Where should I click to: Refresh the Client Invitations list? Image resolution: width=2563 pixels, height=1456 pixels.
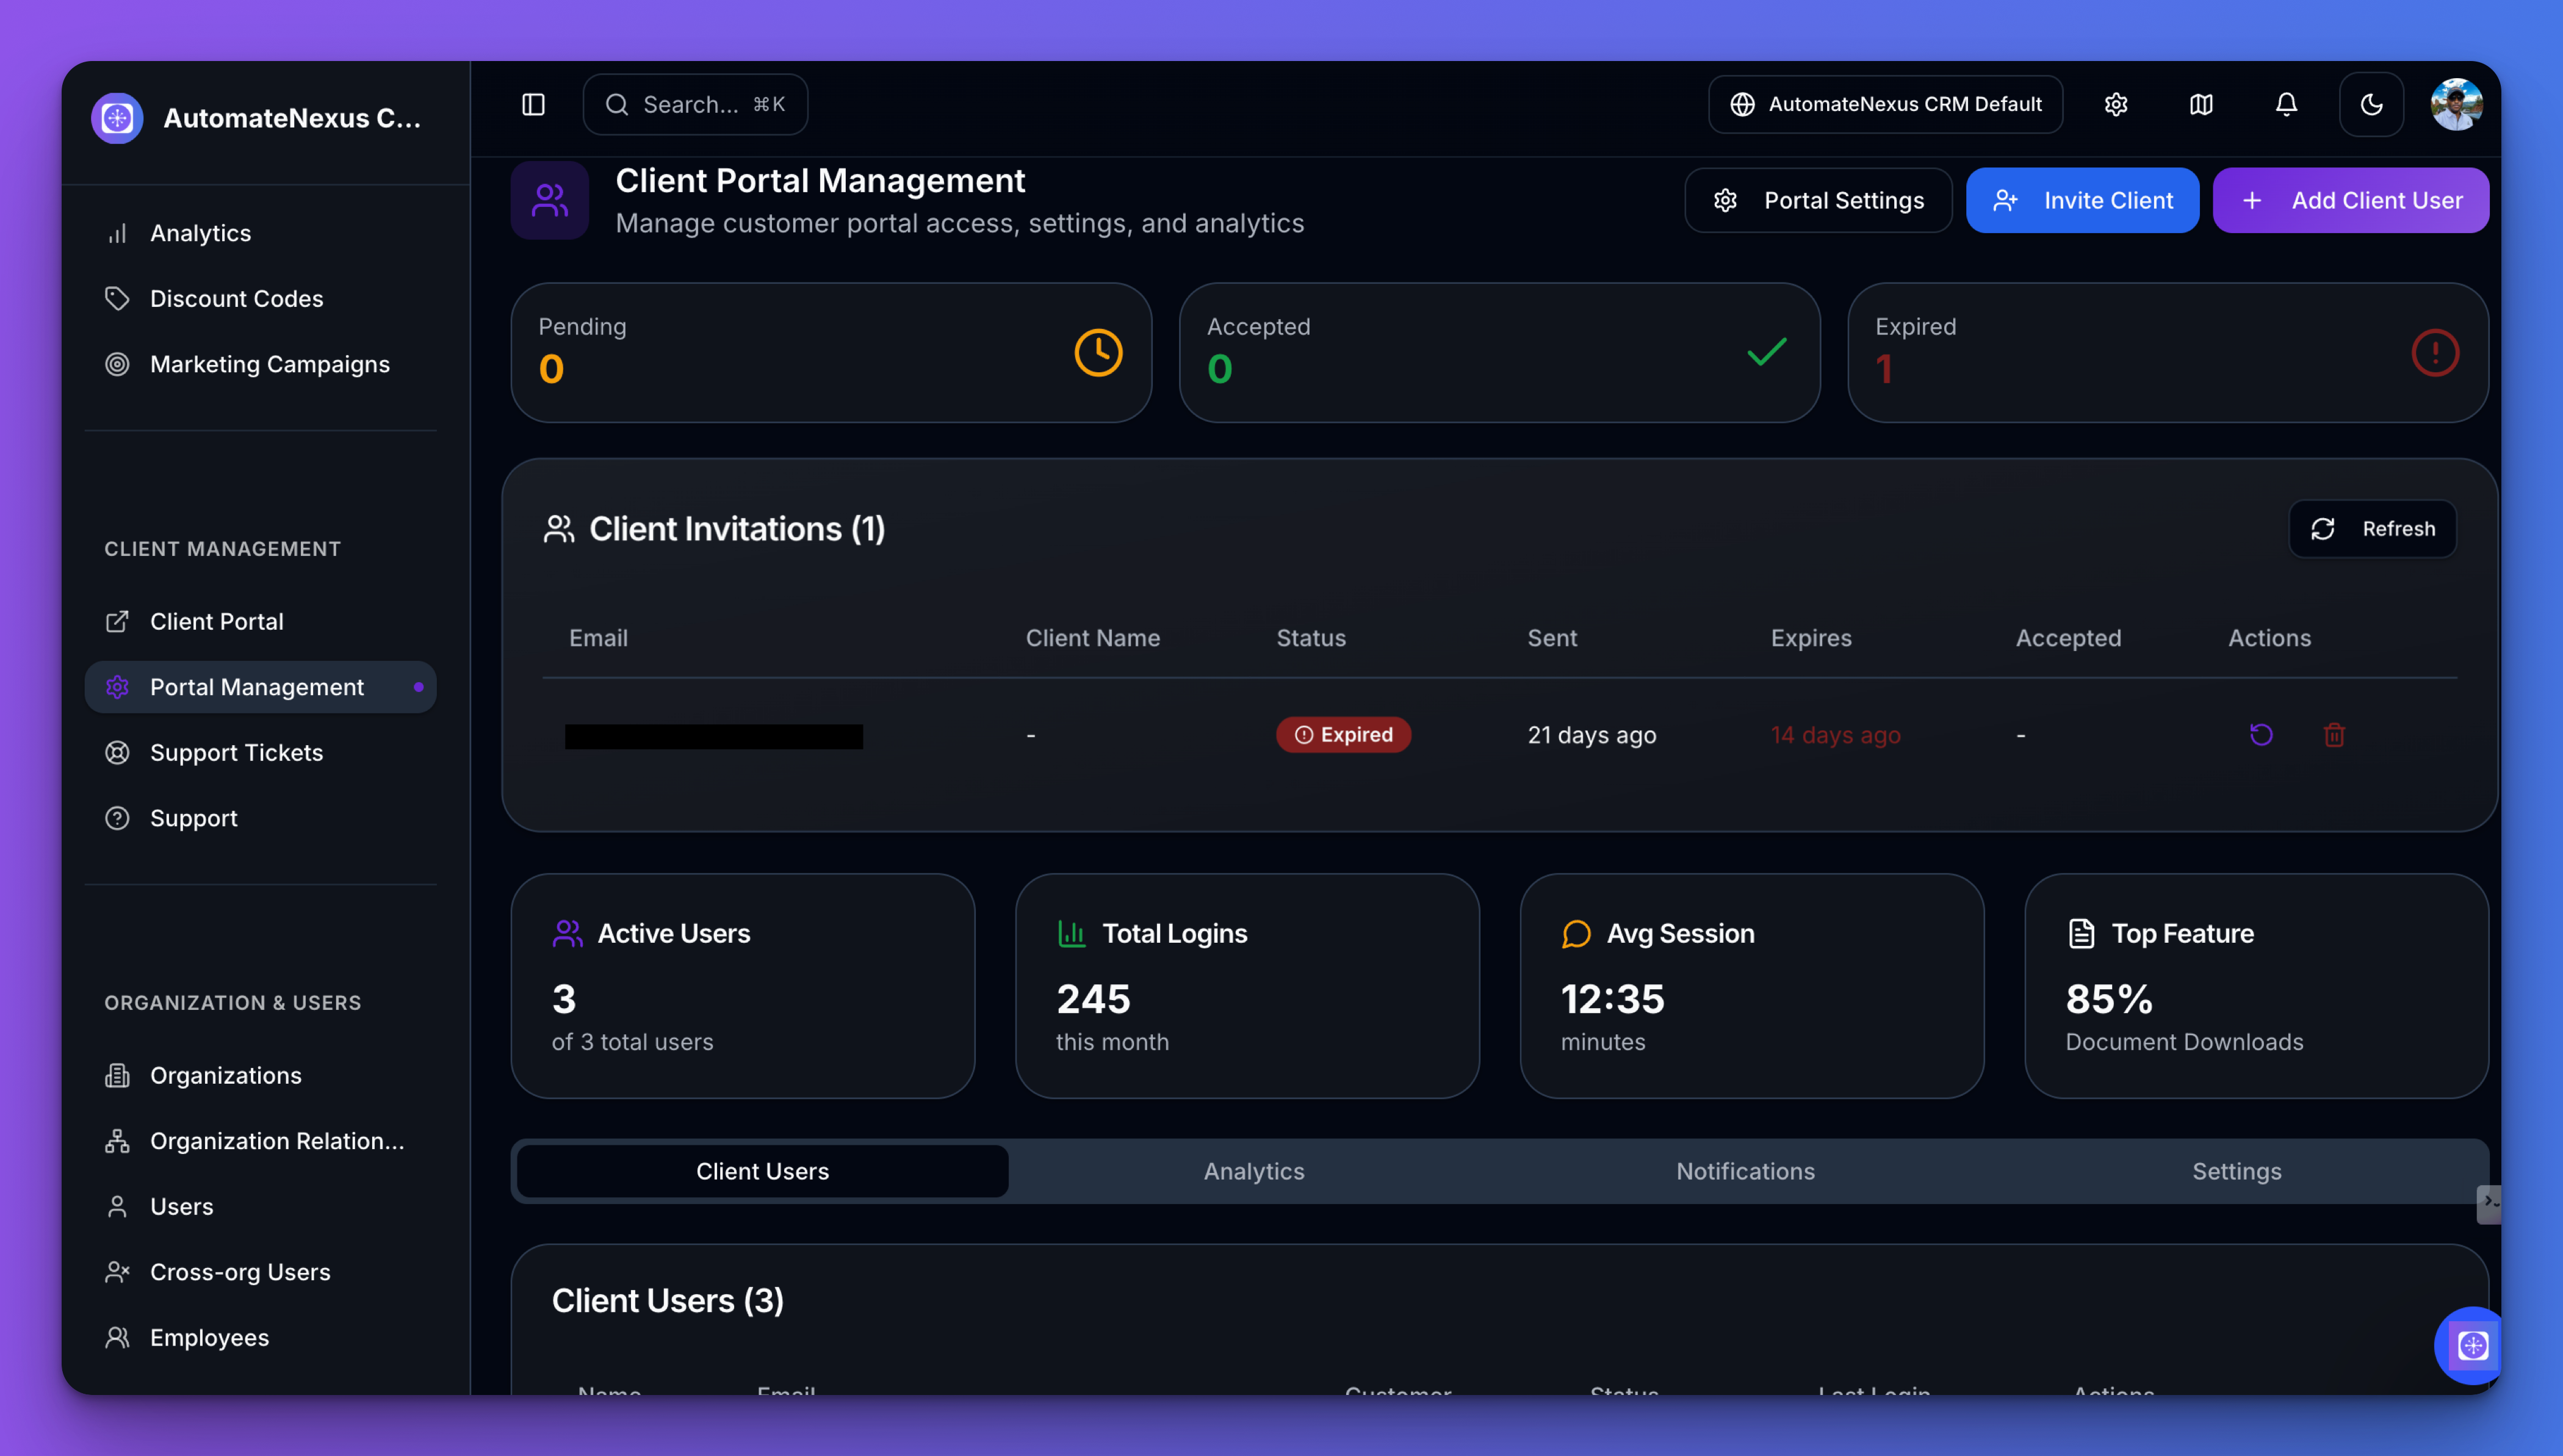[x=2372, y=528]
